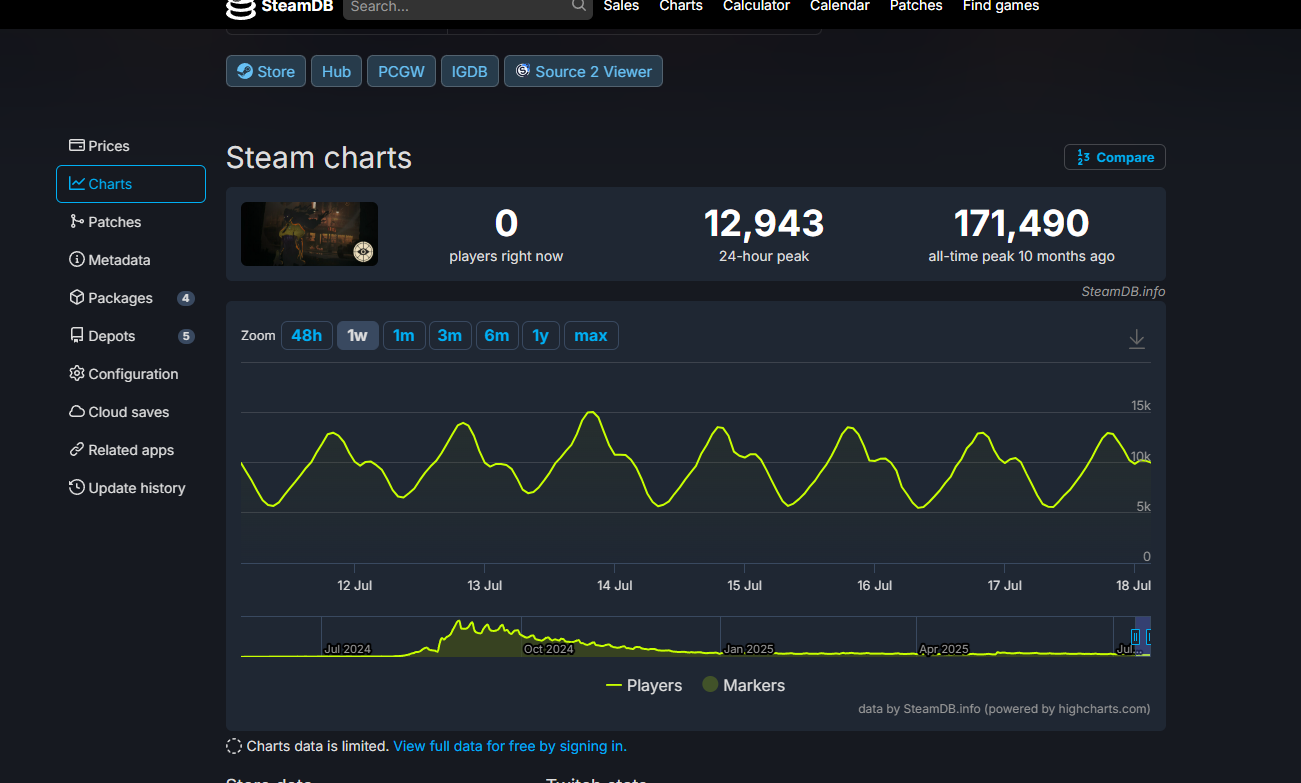Set chart zoom to 1m

pyautogui.click(x=404, y=335)
